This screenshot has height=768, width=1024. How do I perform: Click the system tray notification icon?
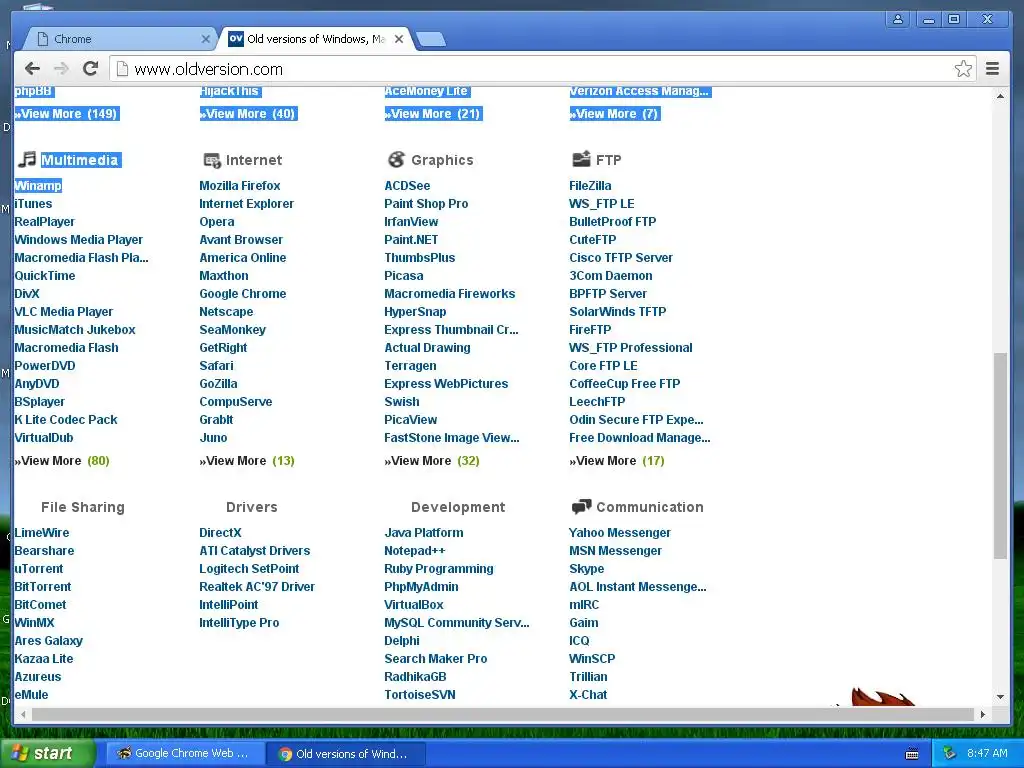tap(949, 753)
